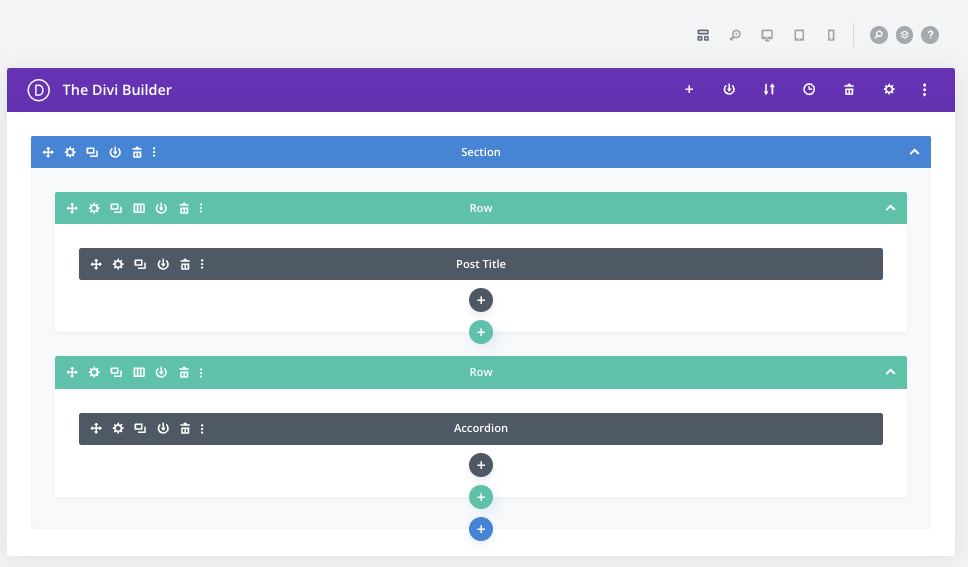
Task: Collapse the Row containing Accordion
Action: [890, 372]
